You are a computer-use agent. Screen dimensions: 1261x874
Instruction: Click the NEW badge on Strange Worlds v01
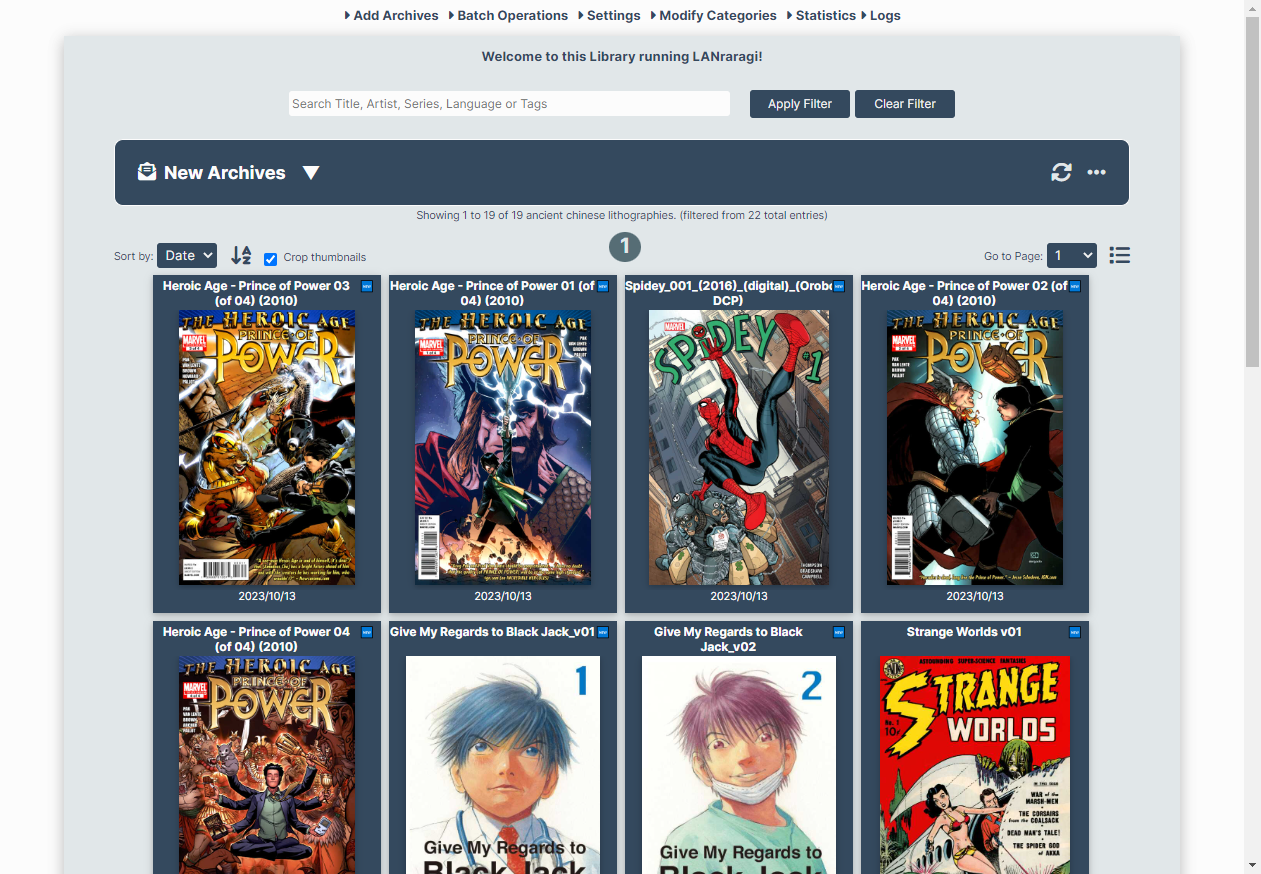pyautogui.click(x=1074, y=632)
